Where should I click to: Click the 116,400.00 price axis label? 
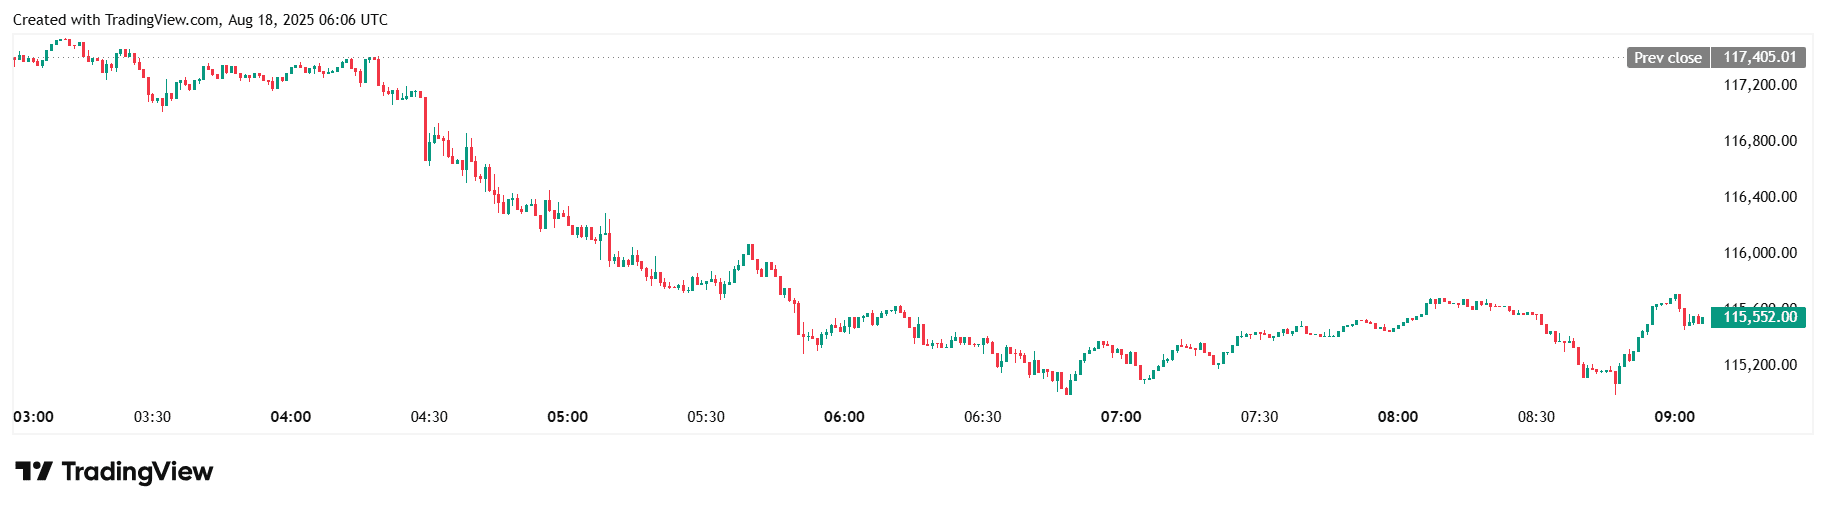[1759, 197]
